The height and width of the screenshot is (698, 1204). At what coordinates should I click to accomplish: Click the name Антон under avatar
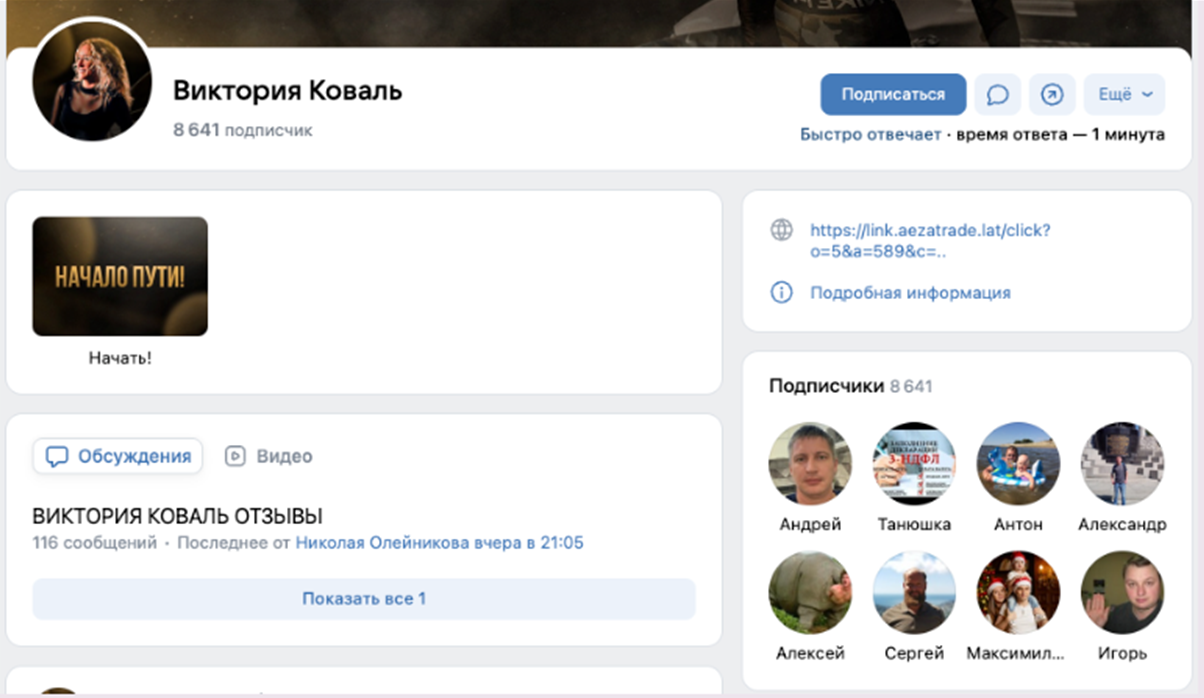pyautogui.click(x=1018, y=524)
